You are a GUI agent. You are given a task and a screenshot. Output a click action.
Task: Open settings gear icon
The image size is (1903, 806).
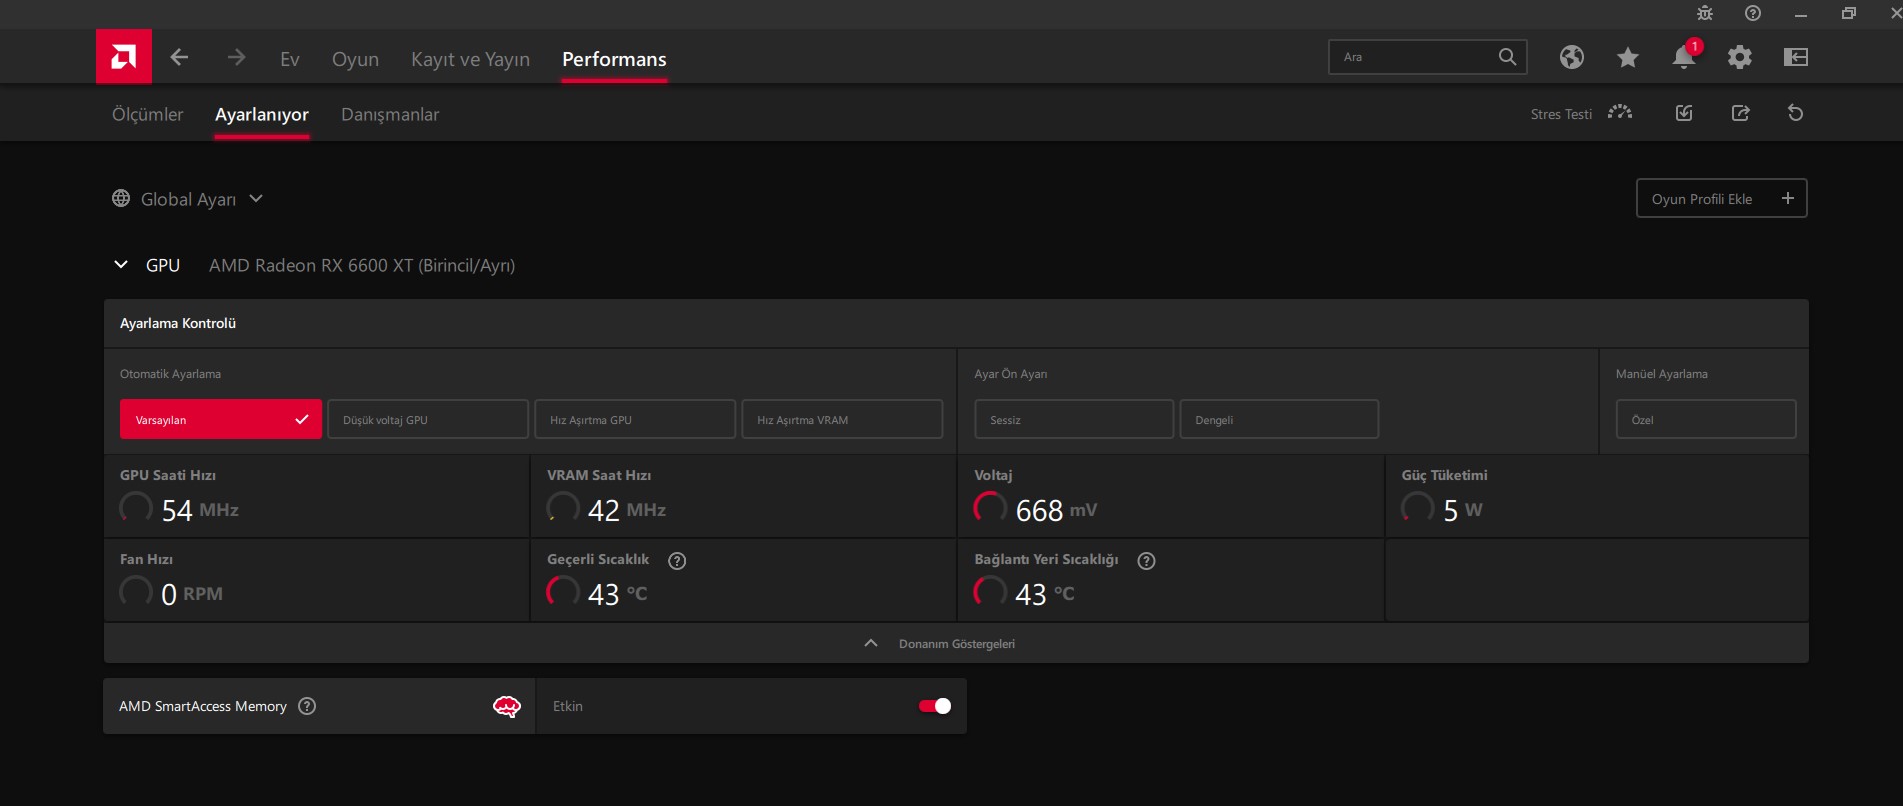pos(1740,57)
